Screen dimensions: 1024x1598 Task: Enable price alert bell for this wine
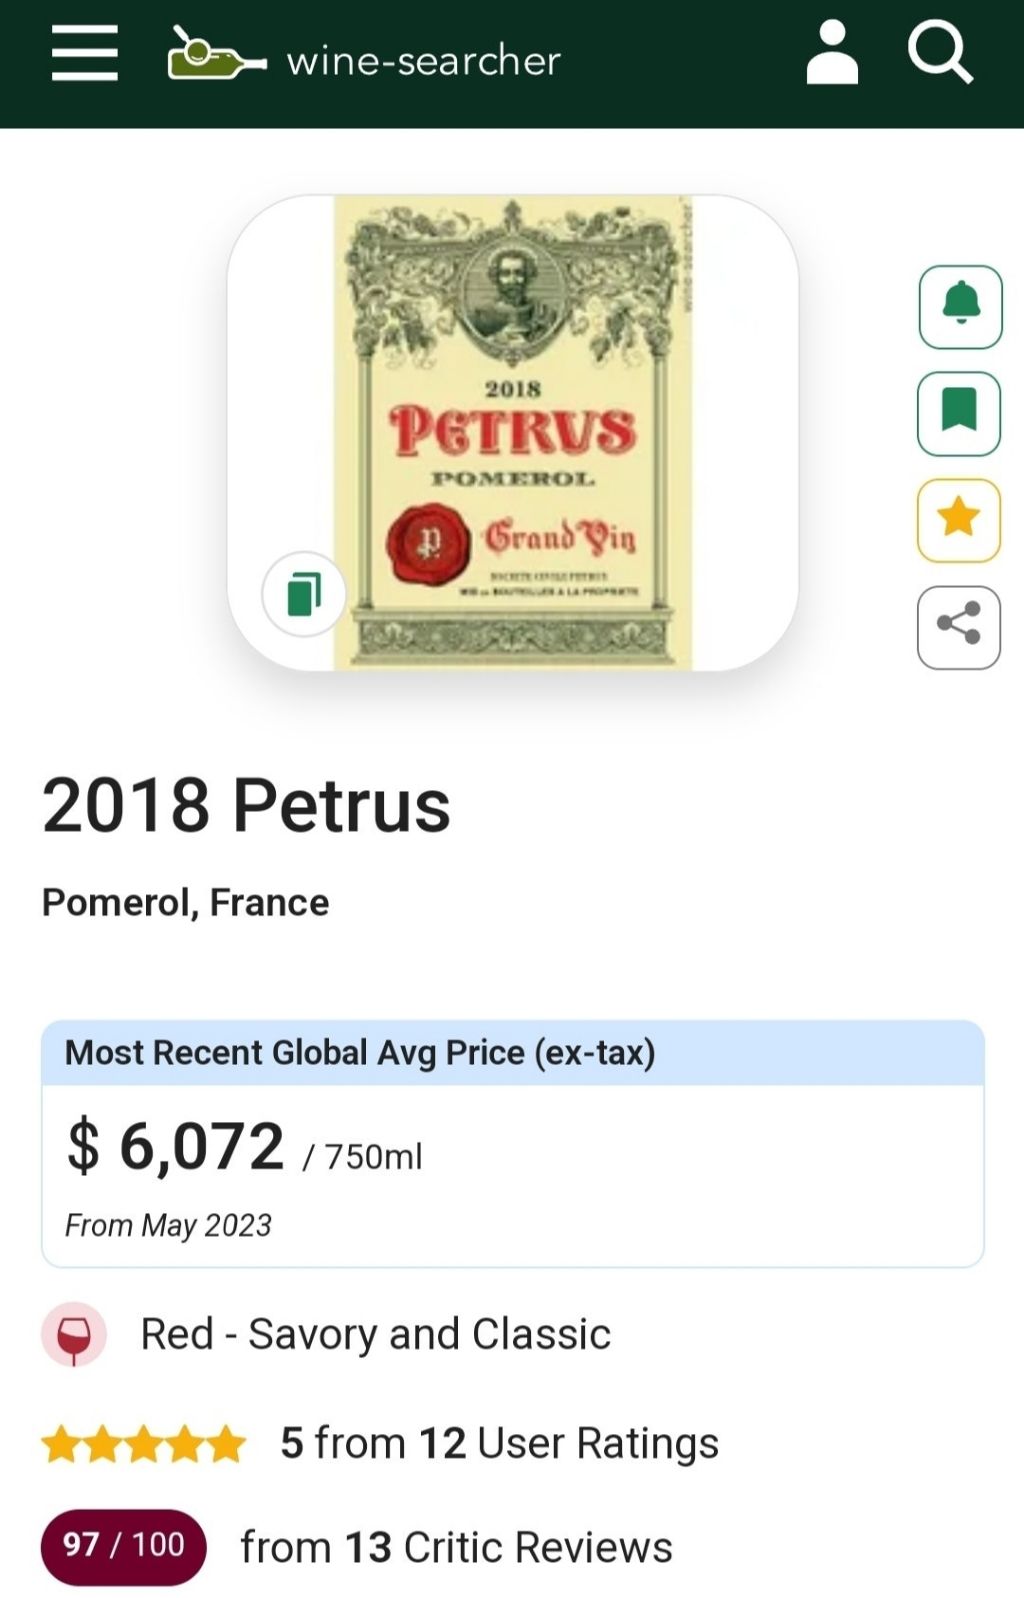(x=960, y=306)
